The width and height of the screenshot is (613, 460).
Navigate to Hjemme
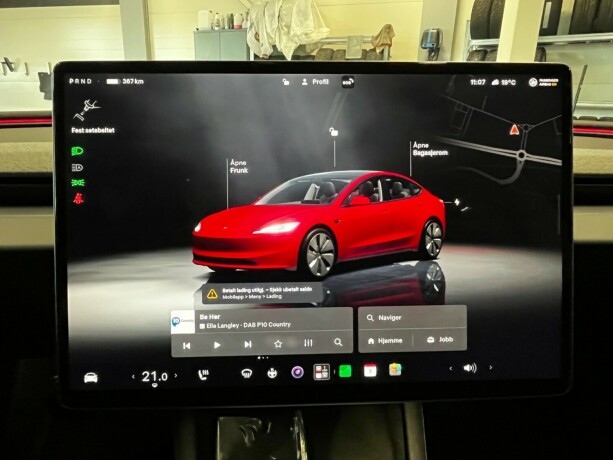click(385, 341)
